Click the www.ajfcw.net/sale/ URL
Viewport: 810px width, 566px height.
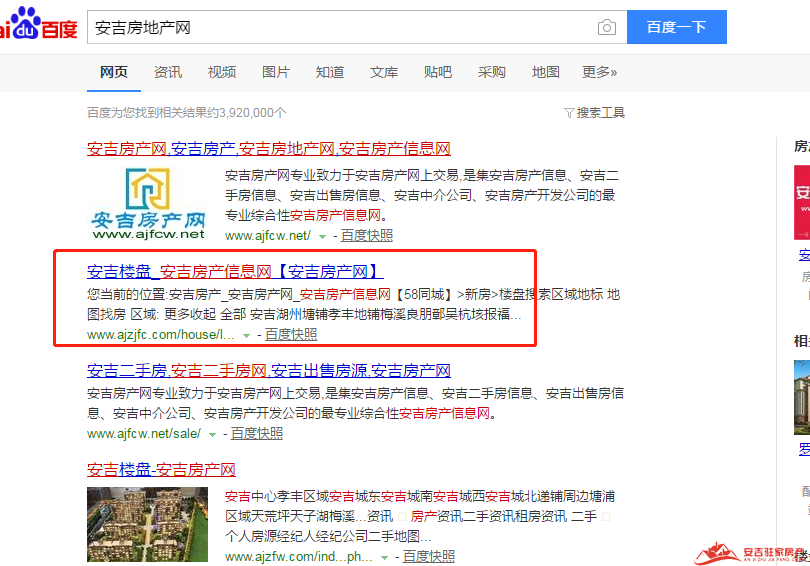[144, 434]
